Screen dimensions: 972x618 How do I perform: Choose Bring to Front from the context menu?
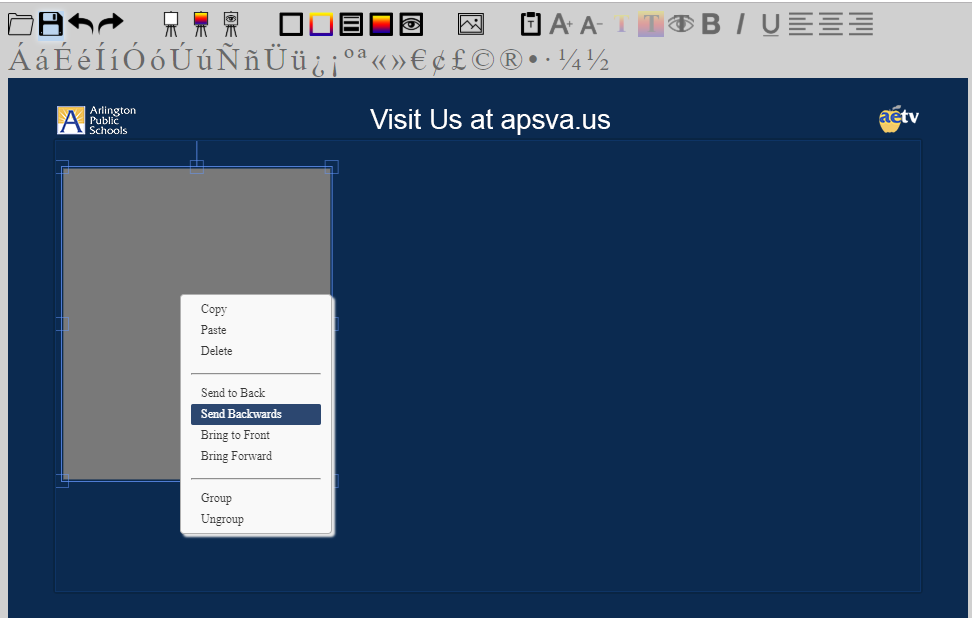[x=235, y=434]
